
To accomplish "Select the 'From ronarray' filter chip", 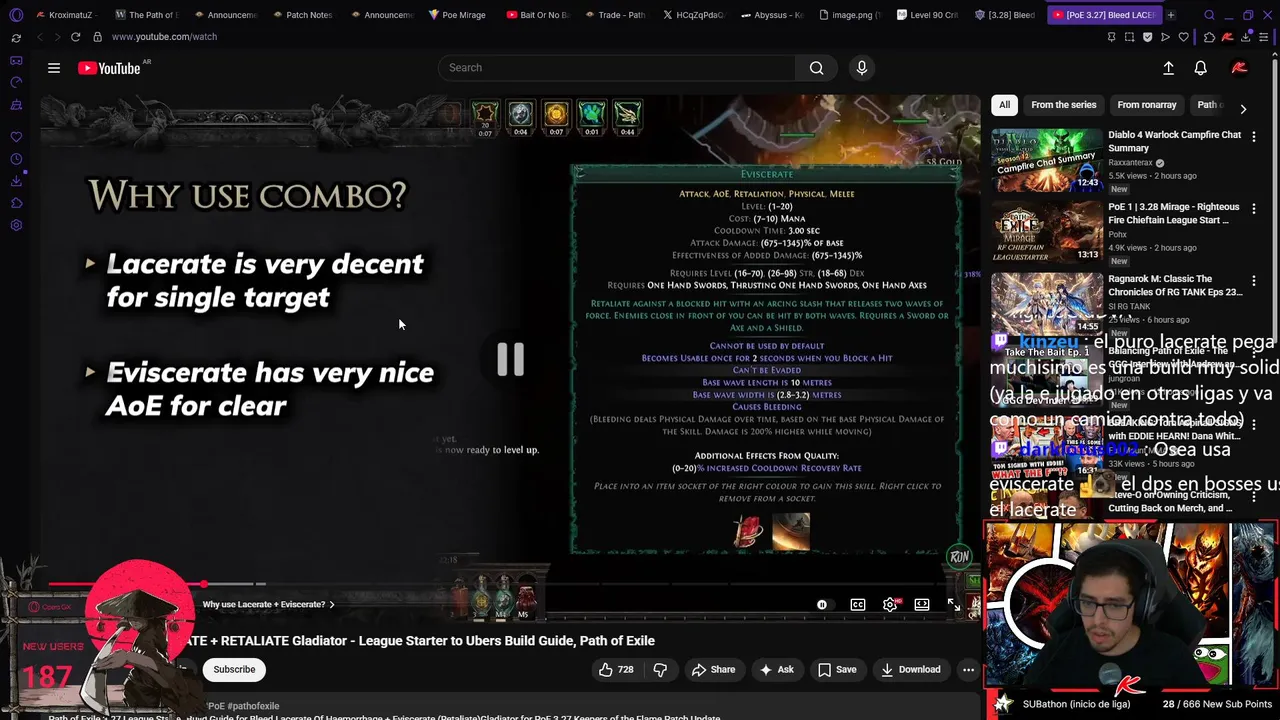I will [x=1146, y=105].
